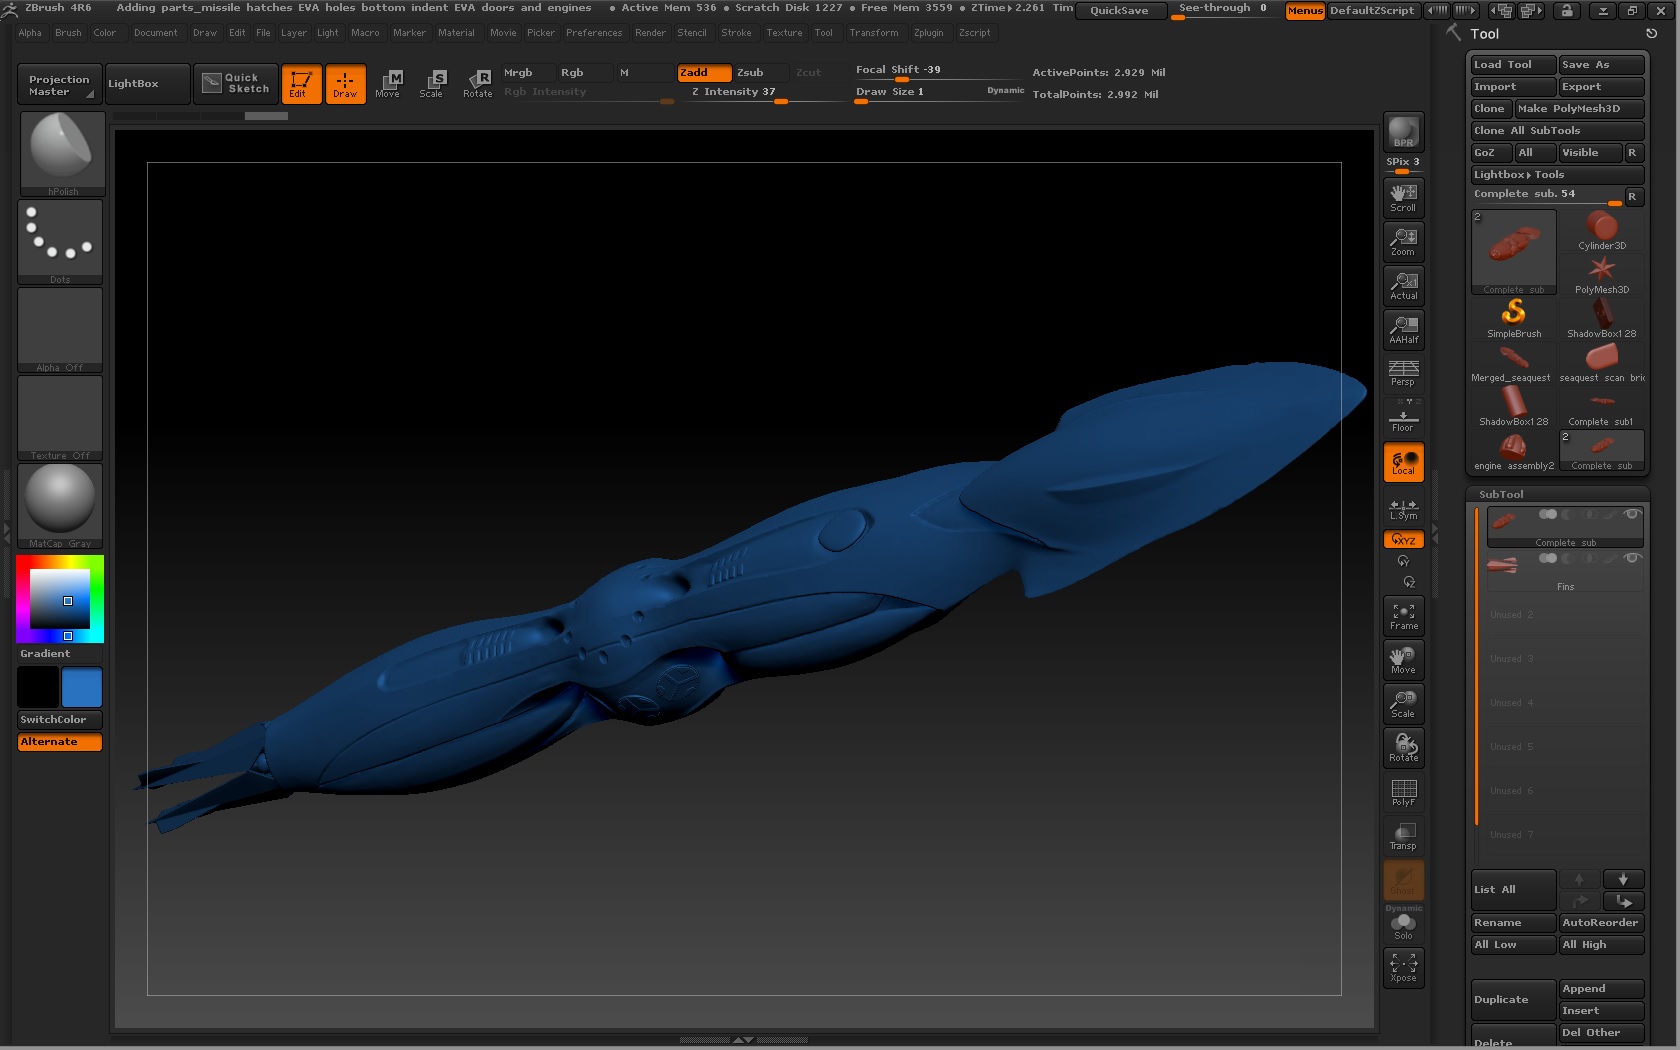This screenshot has height=1050, width=1680.
Task: Open the Zplugin menu
Action: pyautogui.click(x=928, y=33)
